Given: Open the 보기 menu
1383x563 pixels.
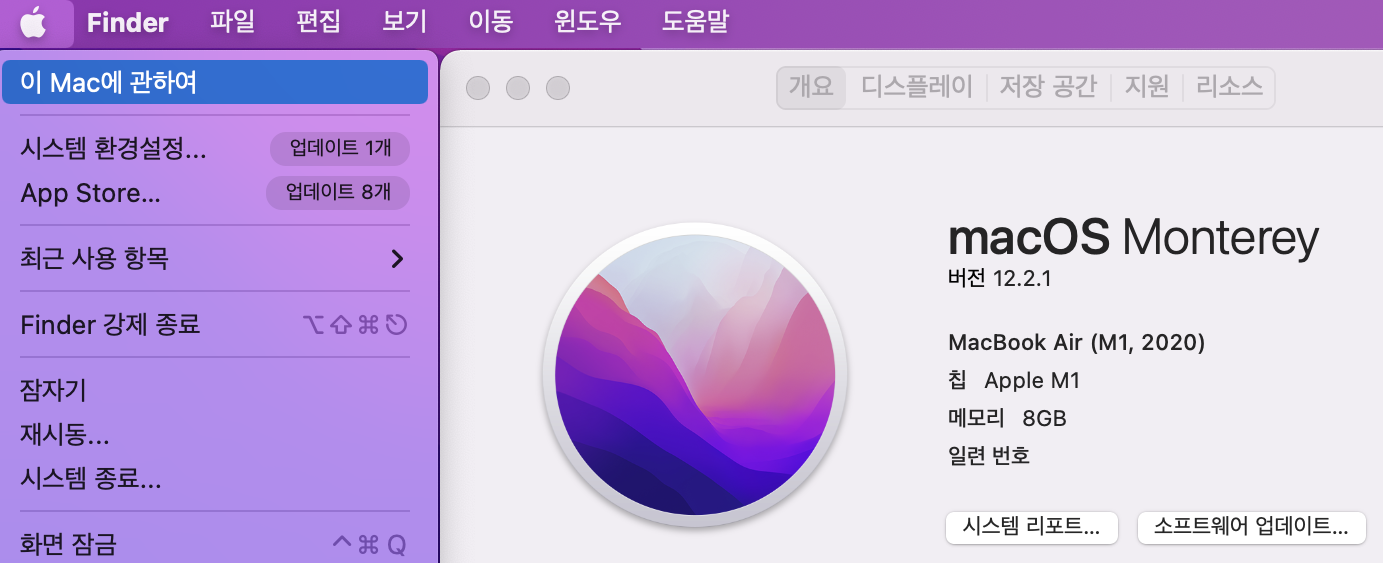Looking at the screenshot, I should [x=405, y=22].
